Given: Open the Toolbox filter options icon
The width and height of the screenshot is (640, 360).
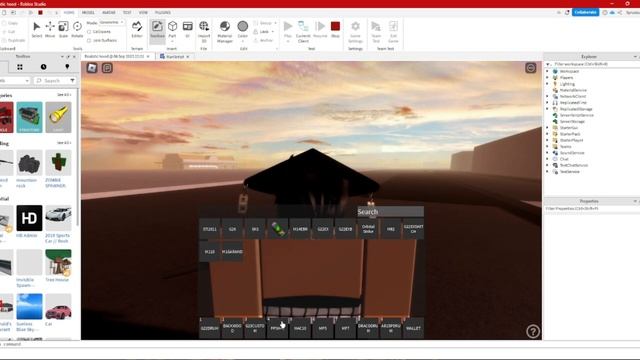Looking at the screenshot, I should point(72,81).
